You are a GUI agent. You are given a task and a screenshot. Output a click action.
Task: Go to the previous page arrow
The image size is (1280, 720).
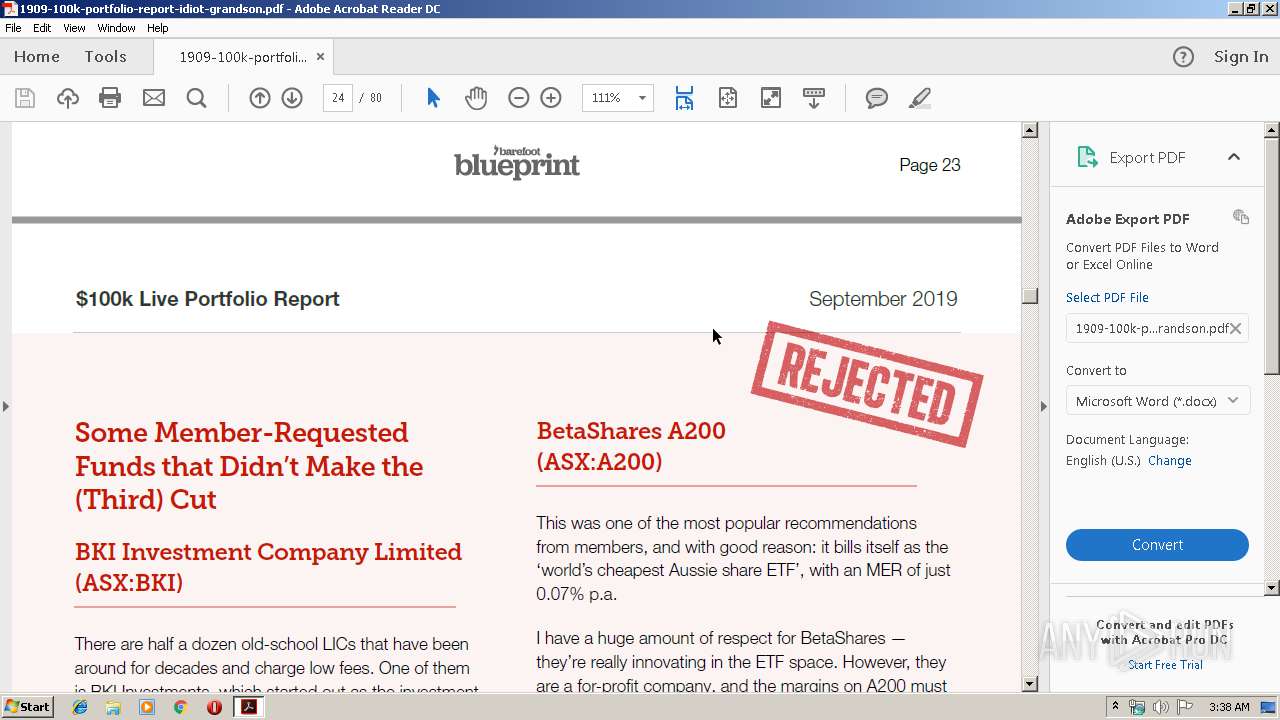pyautogui.click(x=260, y=98)
